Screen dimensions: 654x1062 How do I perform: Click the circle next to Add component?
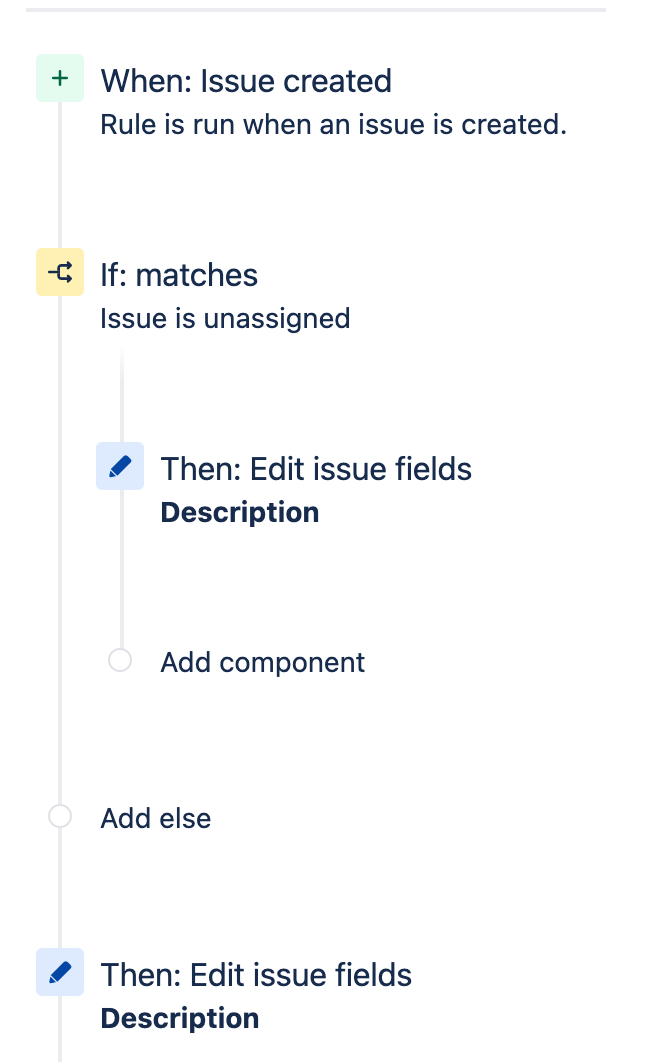(120, 660)
